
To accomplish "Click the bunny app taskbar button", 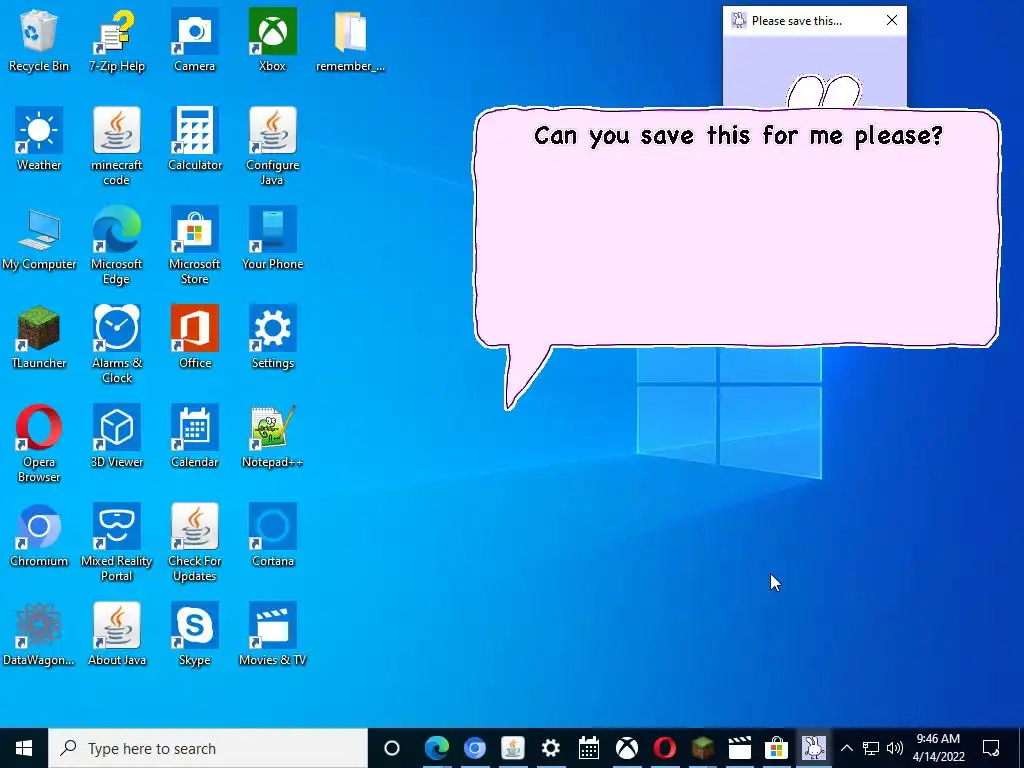I will (814, 748).
